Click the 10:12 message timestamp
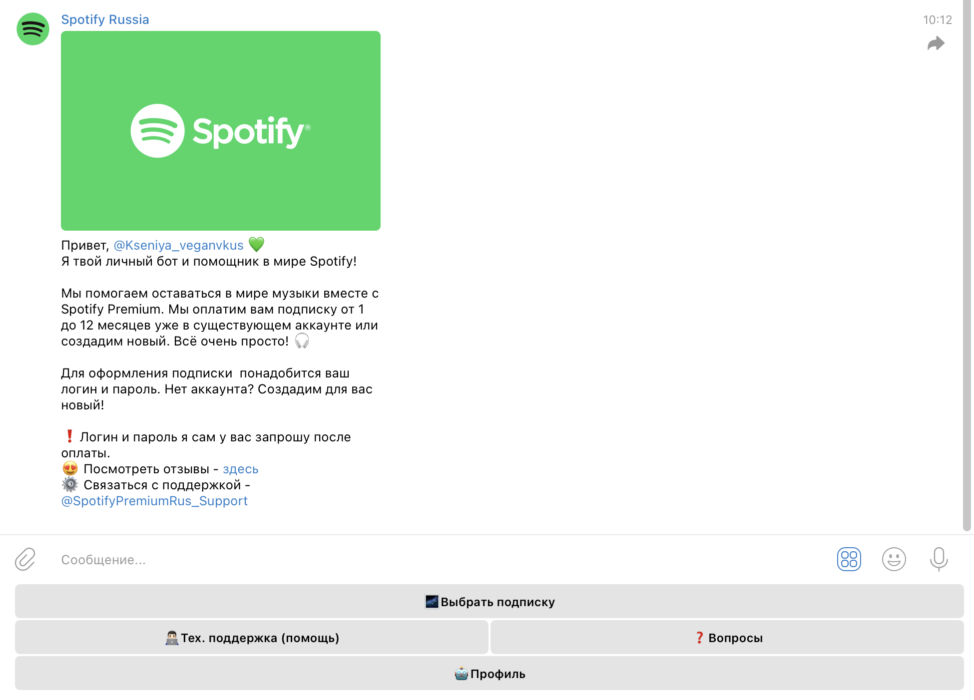The image size is (974, 700). coord(937,19)
